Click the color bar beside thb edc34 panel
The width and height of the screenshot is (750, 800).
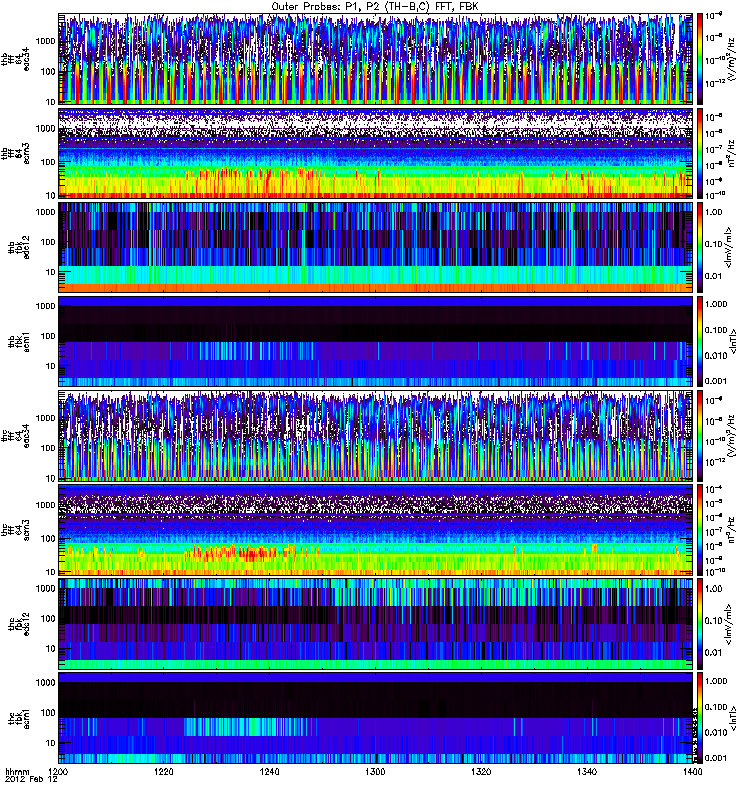[701, 58]
